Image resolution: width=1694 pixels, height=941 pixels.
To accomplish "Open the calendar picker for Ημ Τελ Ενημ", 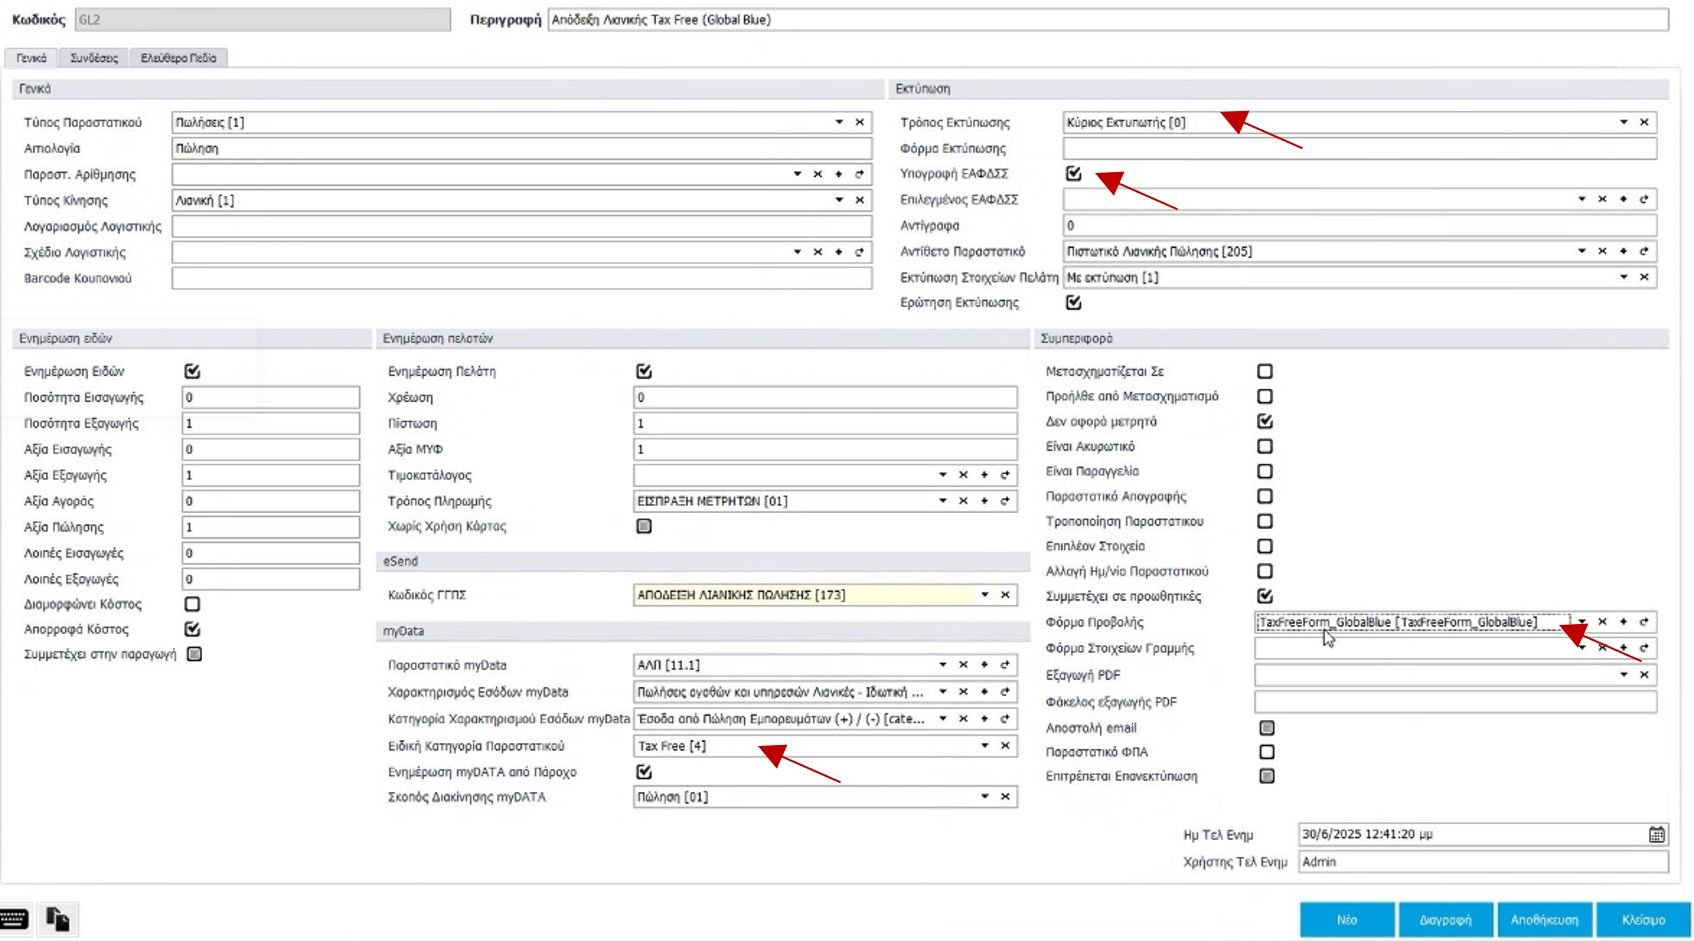I will [x=1656, y=834].
